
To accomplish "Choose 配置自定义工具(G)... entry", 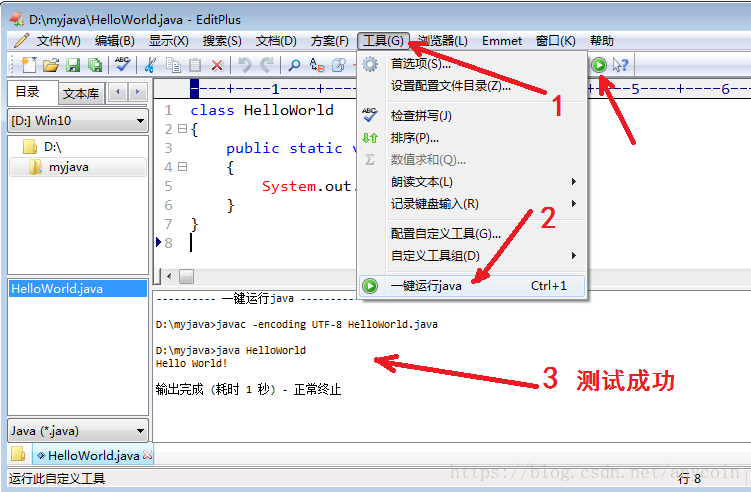I will tap(473, 233).
